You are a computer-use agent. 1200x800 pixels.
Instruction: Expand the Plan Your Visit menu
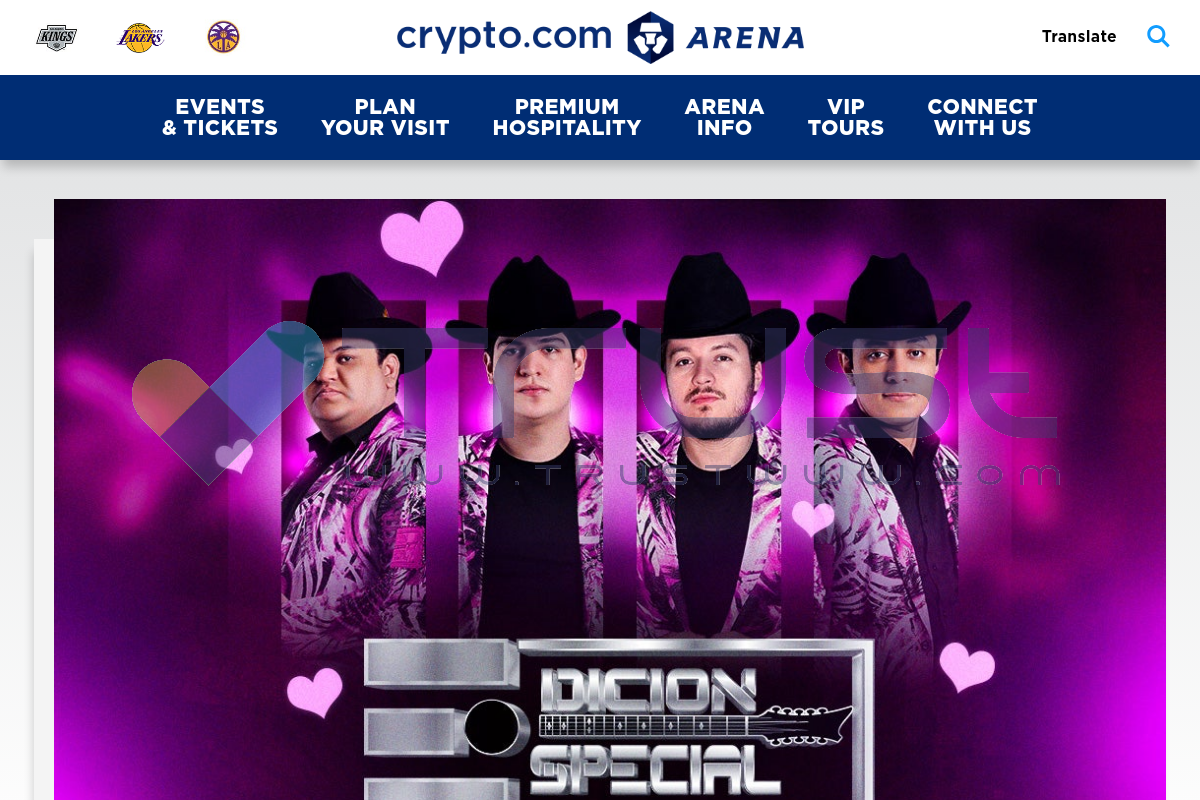[385, 117]
